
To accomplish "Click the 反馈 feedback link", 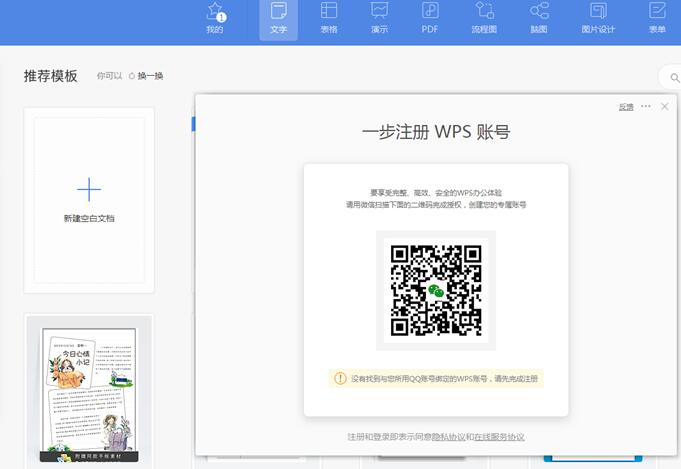I will [626, 107].
